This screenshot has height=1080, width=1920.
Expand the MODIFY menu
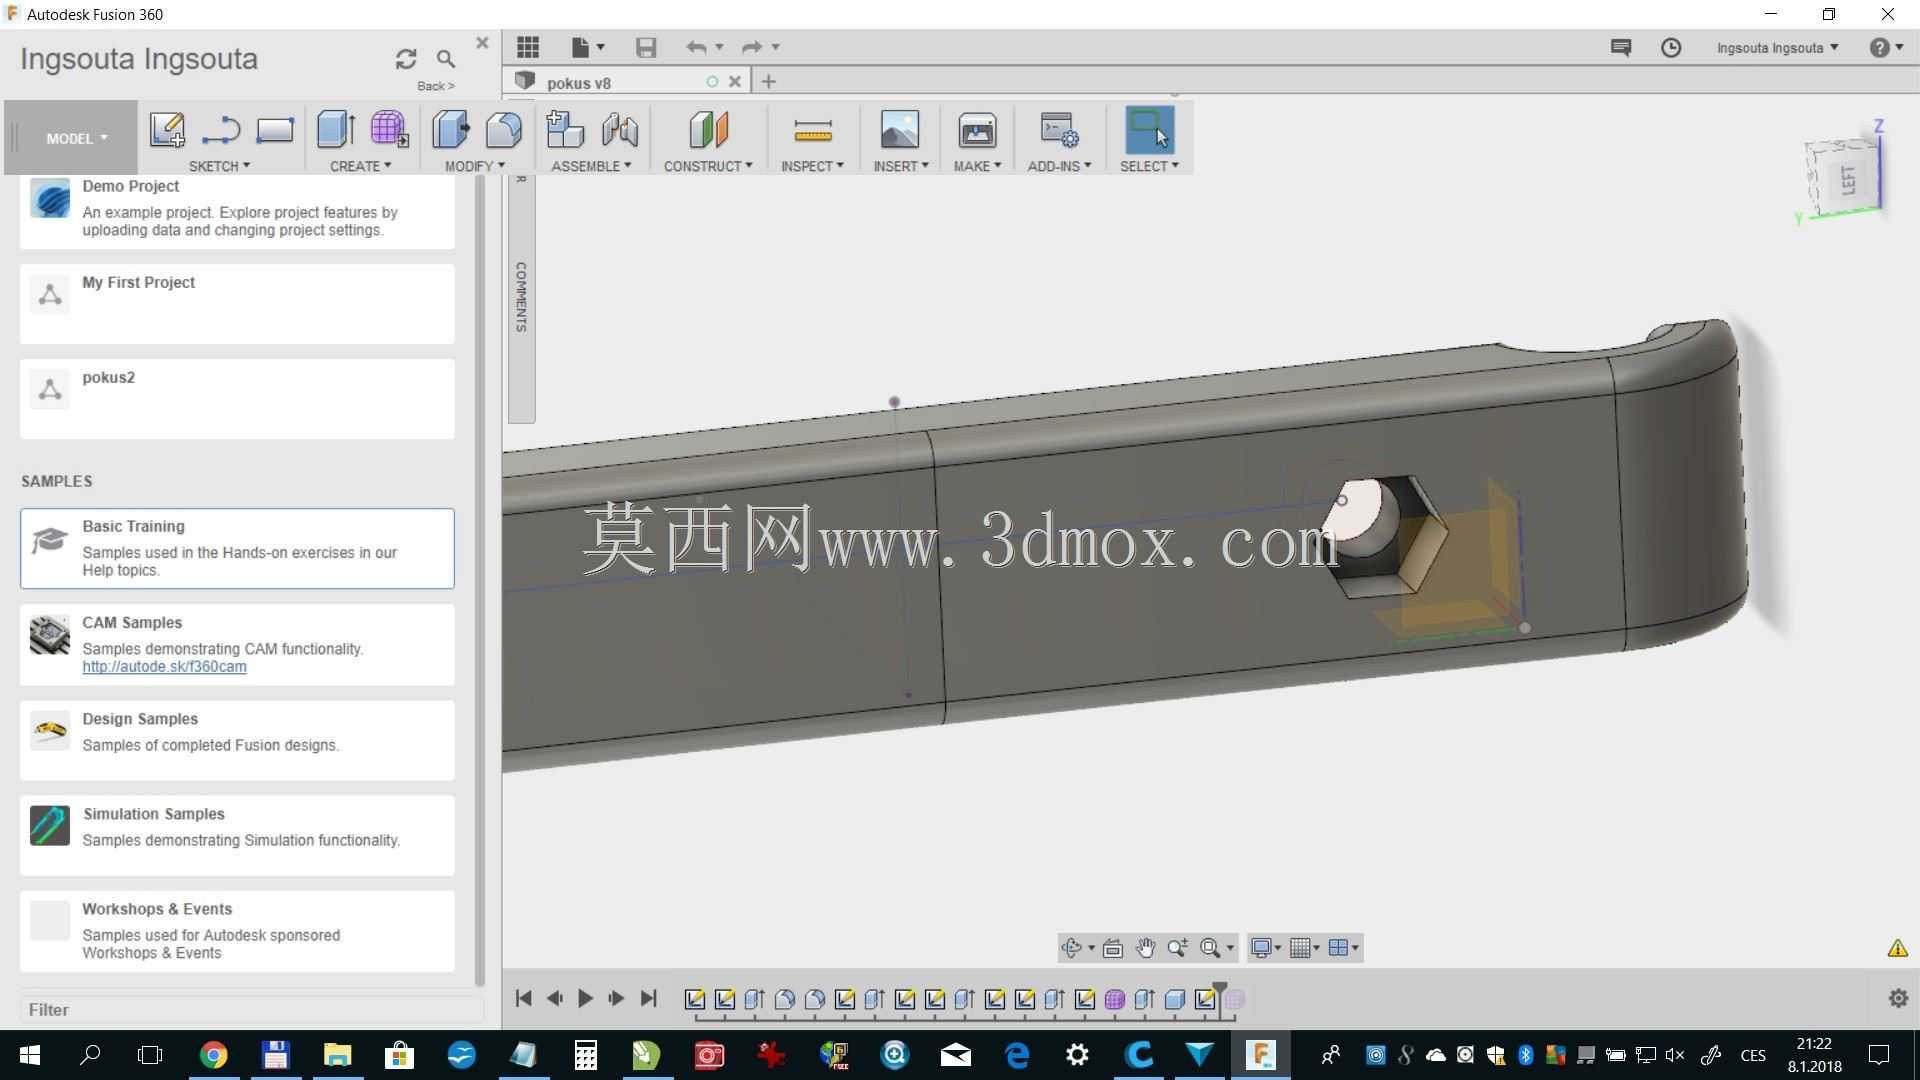tap(475, 166)
